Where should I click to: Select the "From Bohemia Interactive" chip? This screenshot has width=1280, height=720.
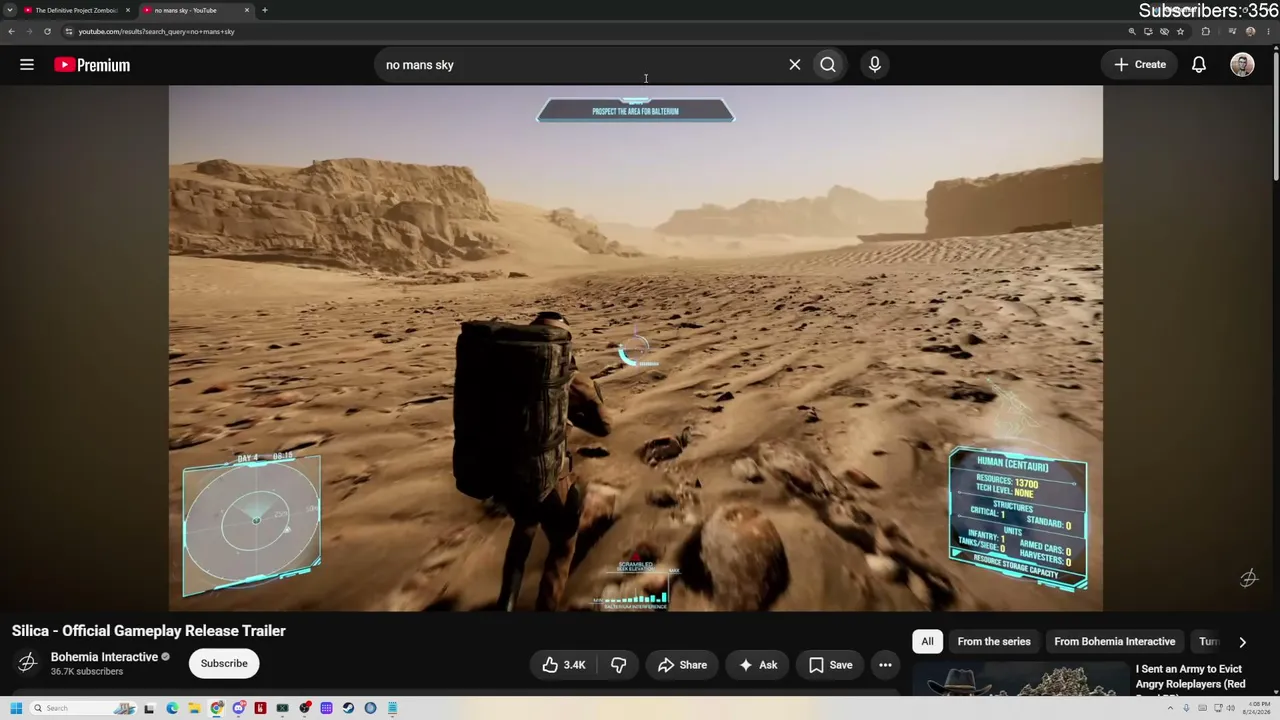1114,642
